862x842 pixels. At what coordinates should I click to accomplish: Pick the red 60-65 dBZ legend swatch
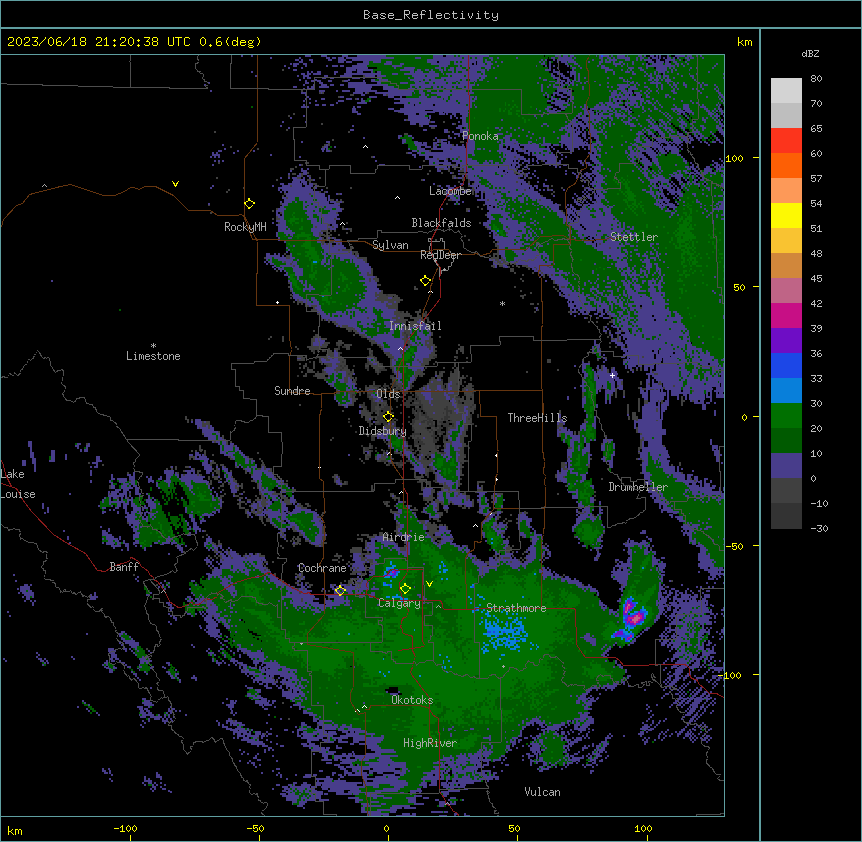pyautogui.click(x=786, y=141)
